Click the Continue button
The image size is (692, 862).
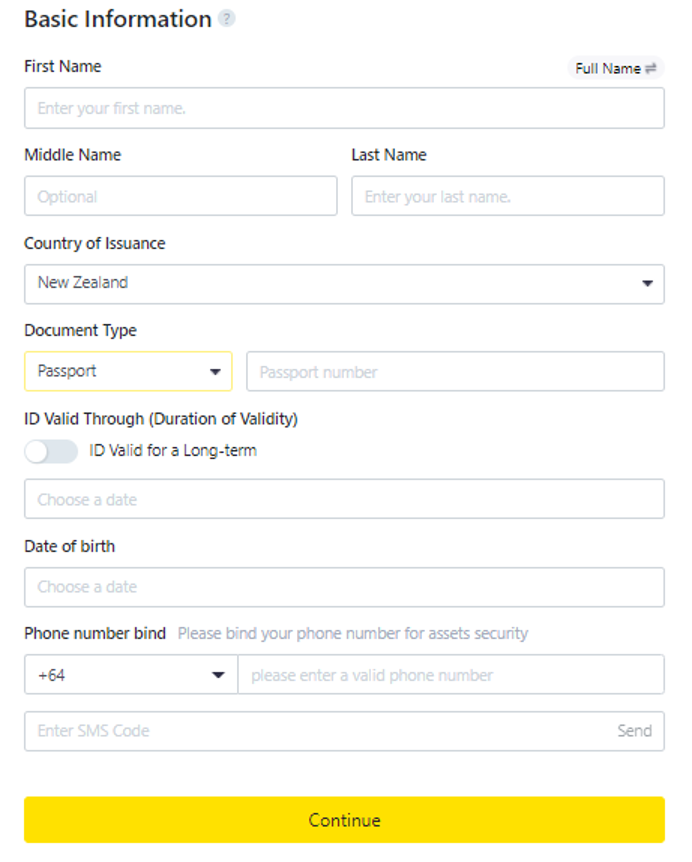[344, 820]
